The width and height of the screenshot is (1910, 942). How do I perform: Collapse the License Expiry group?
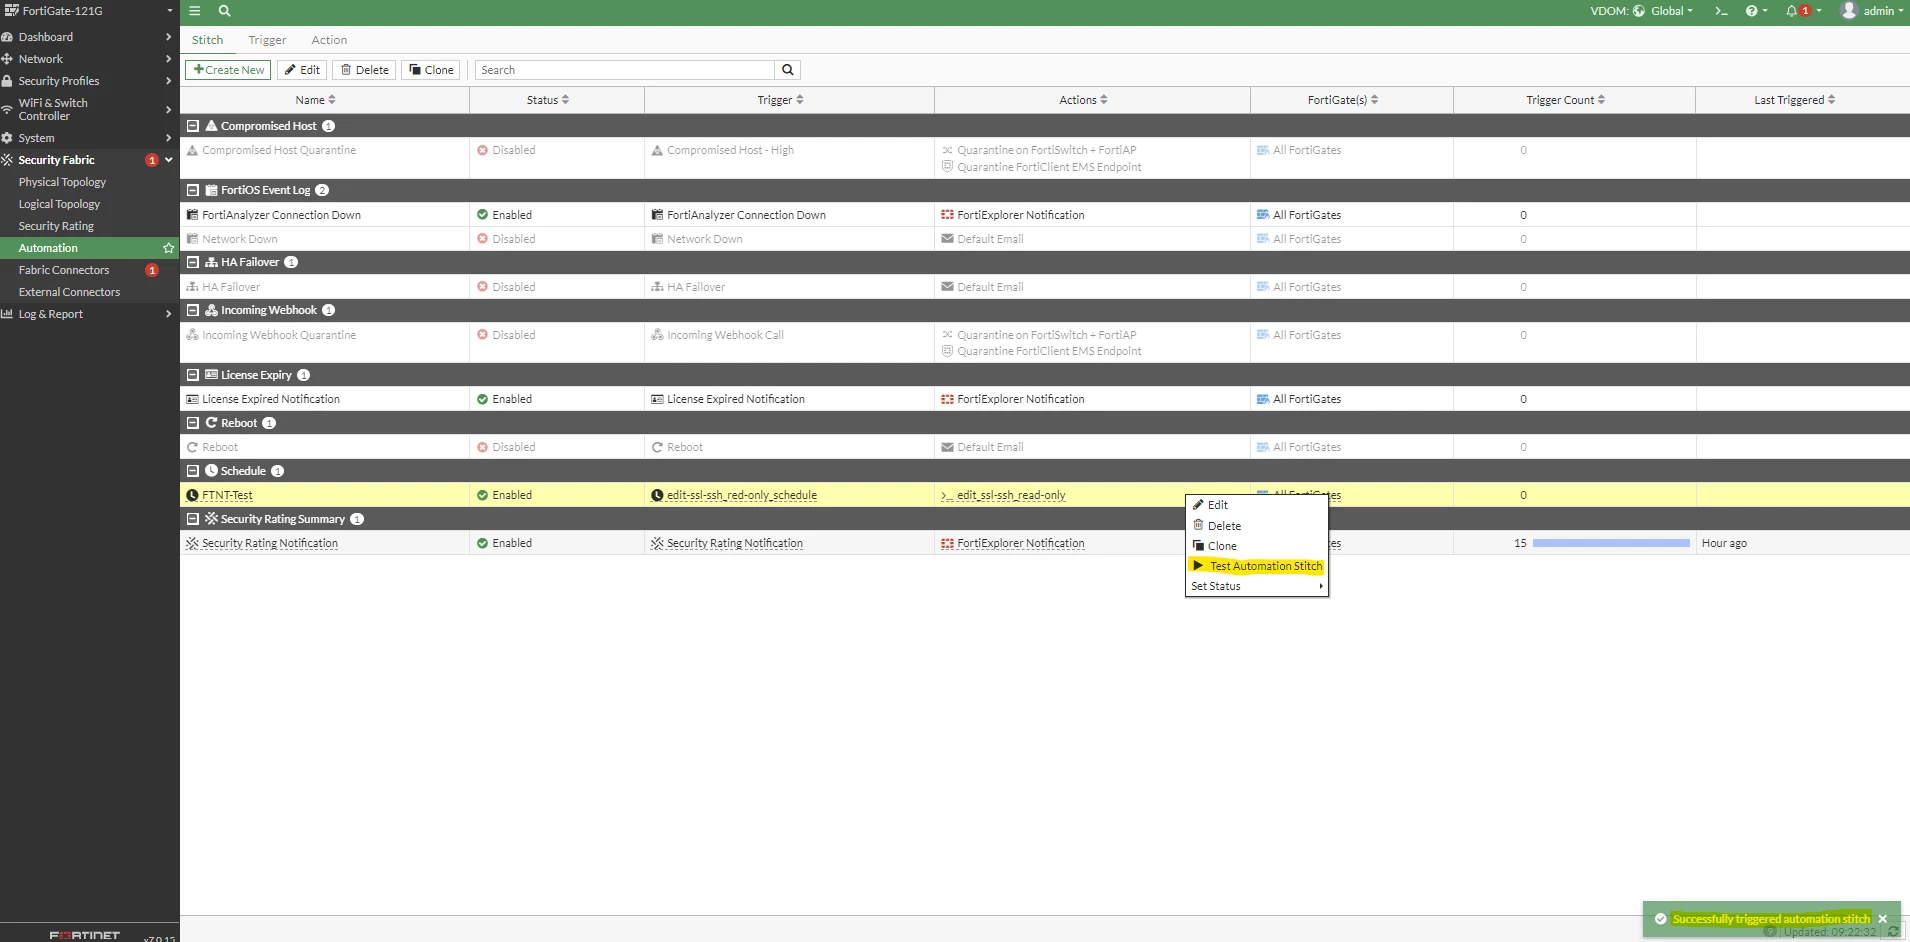[x=193, y=375]
